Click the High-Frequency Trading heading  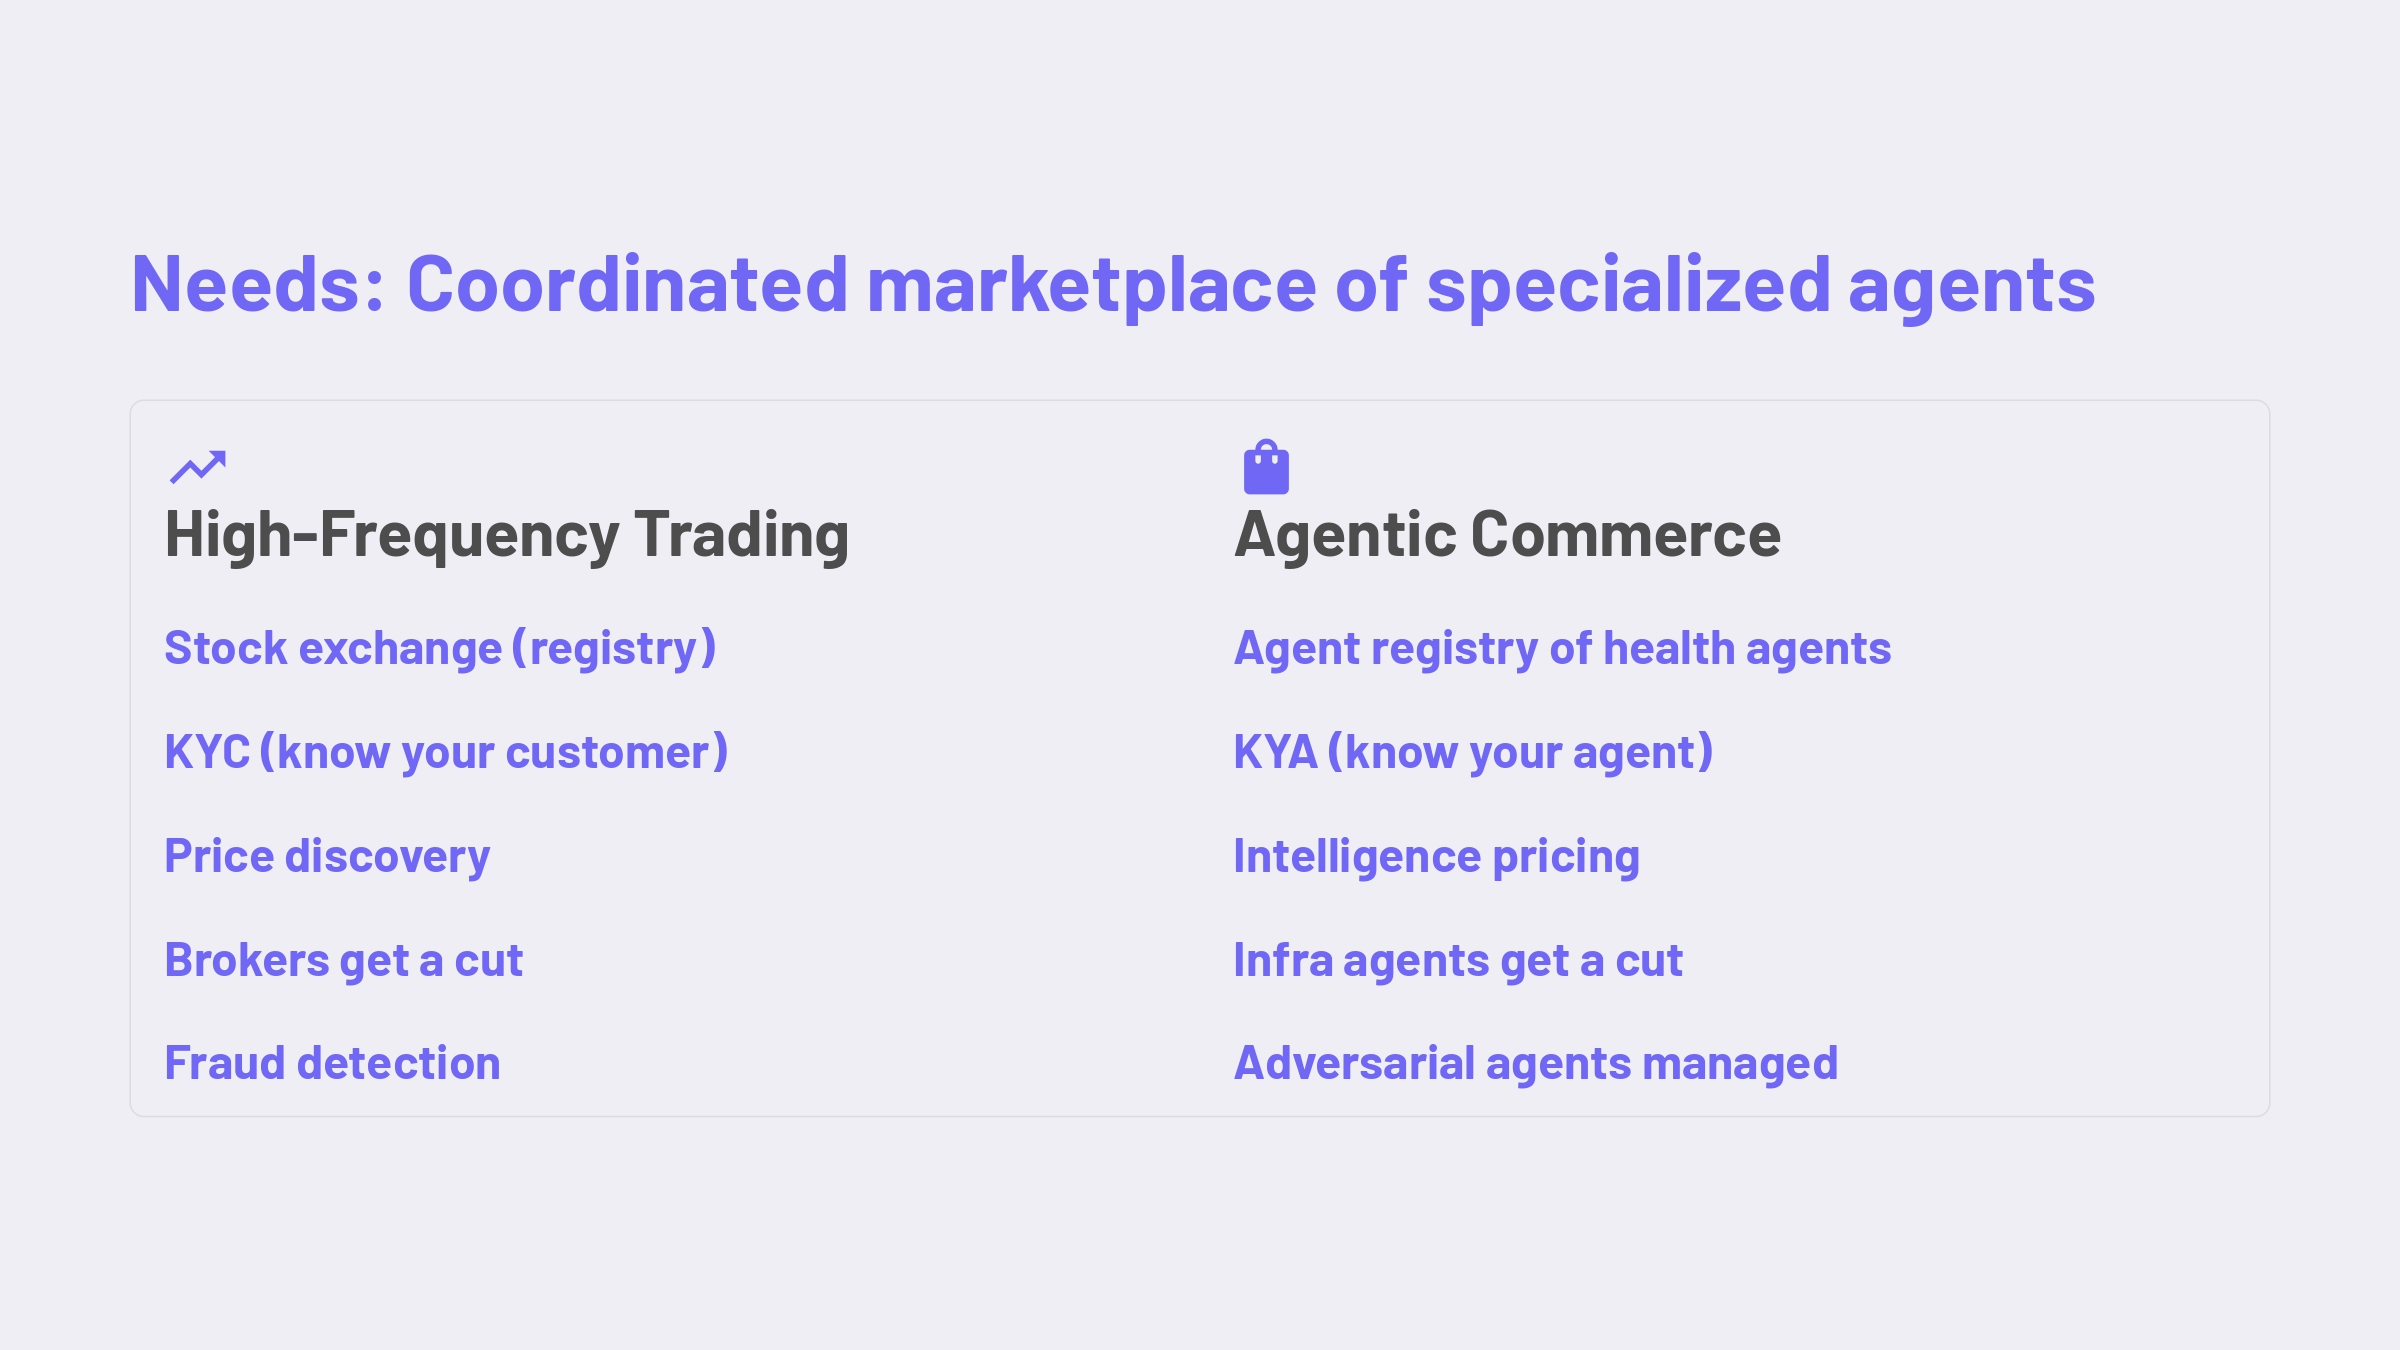tap(507, 536)
